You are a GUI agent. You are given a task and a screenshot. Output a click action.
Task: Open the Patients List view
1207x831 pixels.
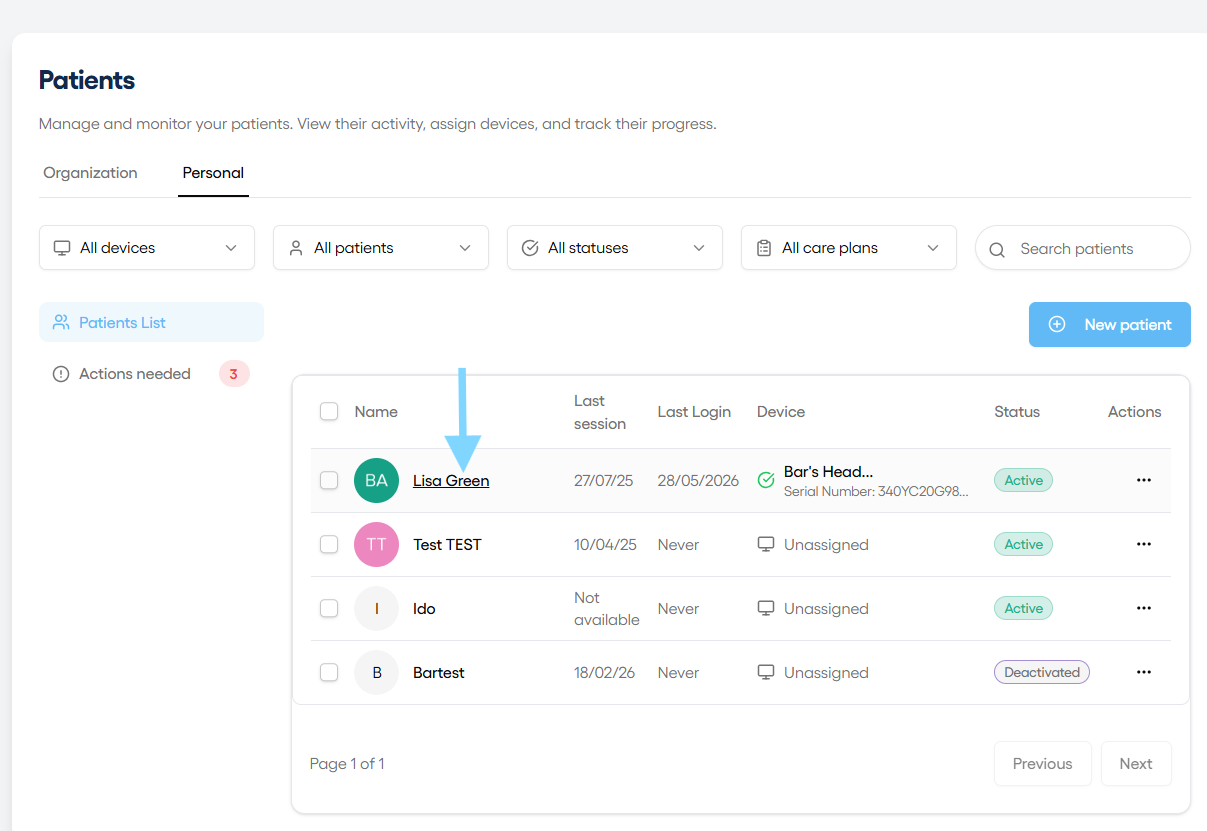[151, 322]
